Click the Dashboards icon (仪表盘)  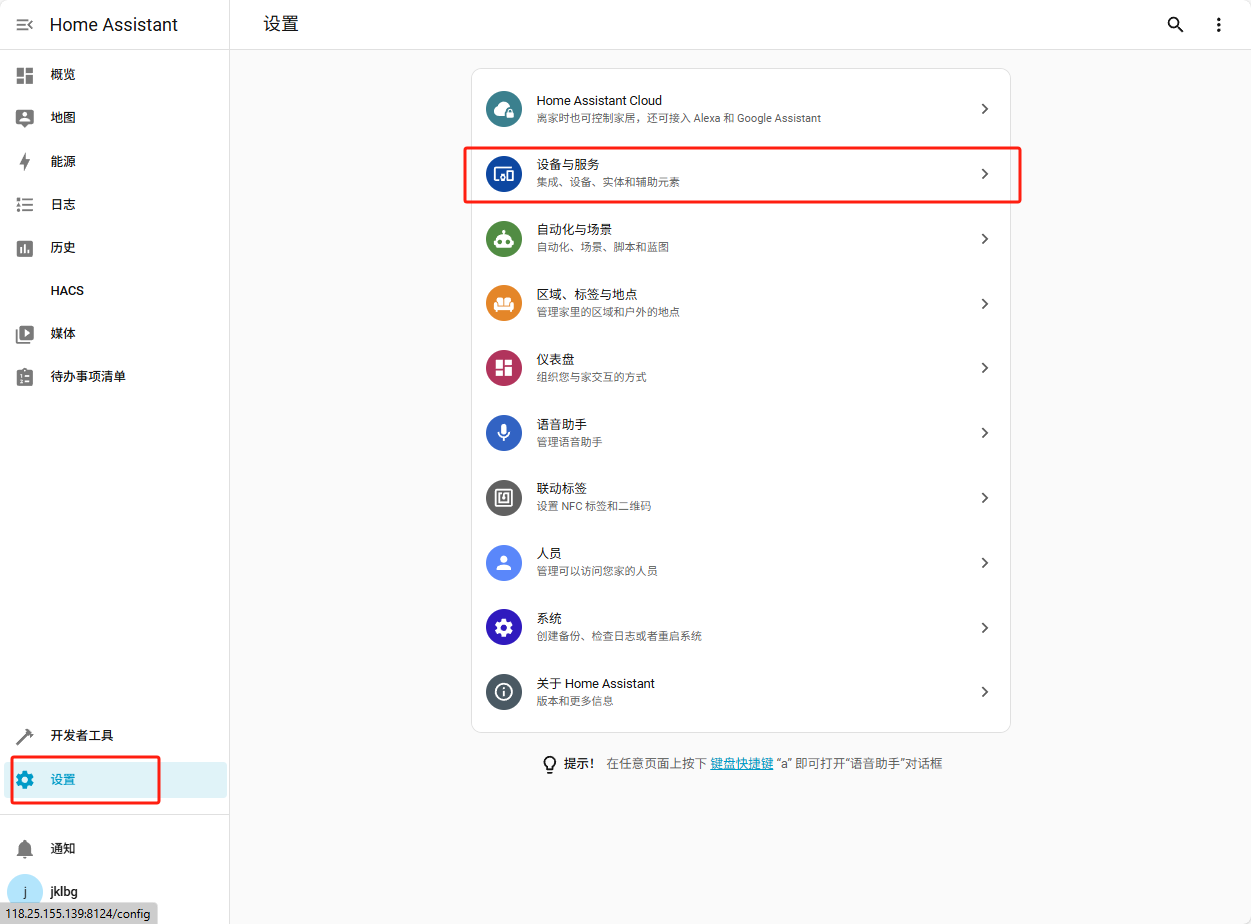coord(504,368)
